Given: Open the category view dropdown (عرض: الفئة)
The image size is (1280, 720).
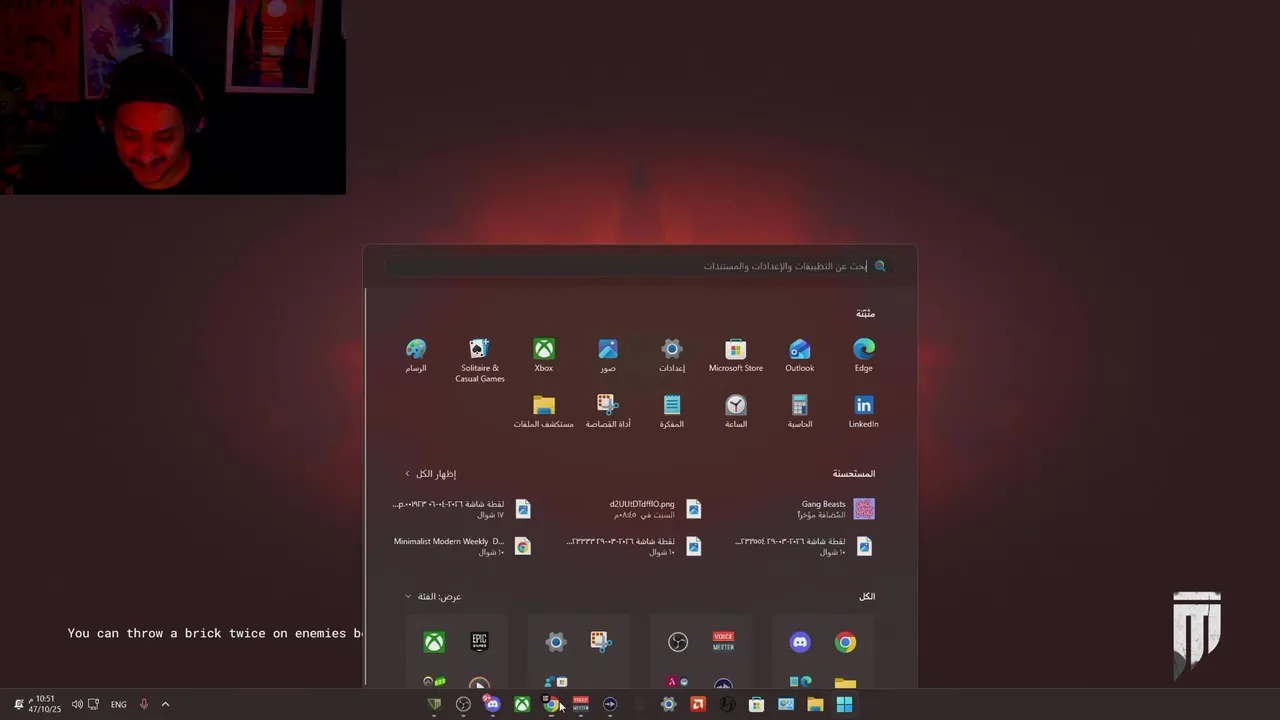Looking at the screenshot, I should click(433, 596).
